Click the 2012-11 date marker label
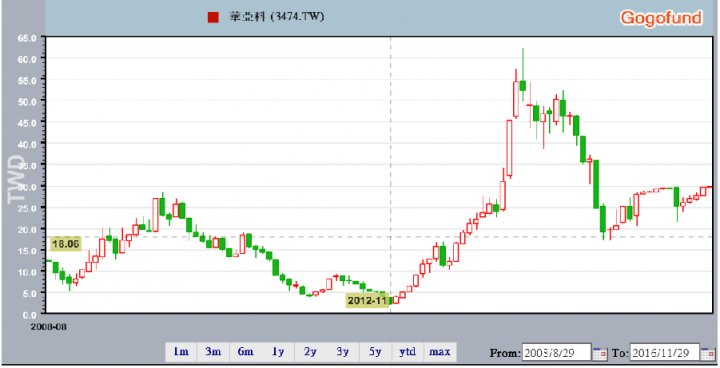This screenshot has width=720, height=368. 367,301
